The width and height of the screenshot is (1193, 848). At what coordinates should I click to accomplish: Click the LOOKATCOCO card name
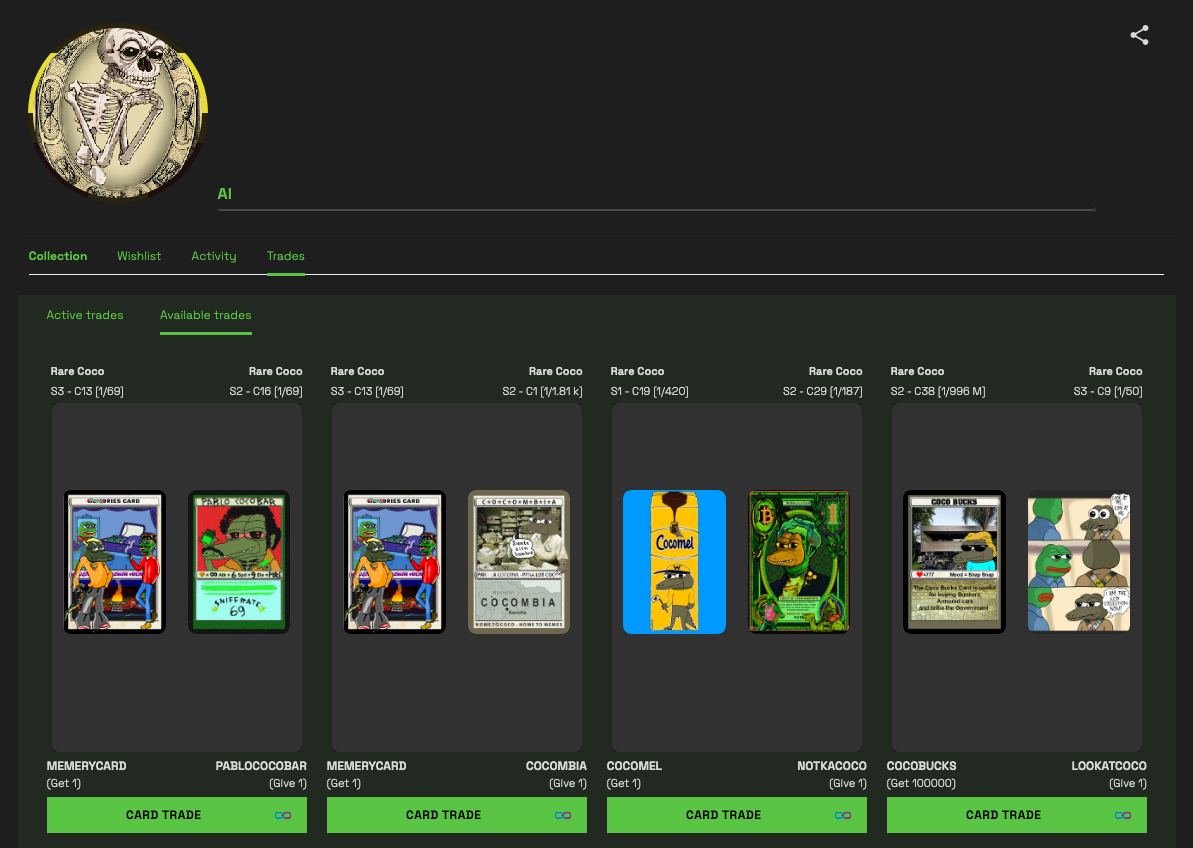coord(1109,766)
